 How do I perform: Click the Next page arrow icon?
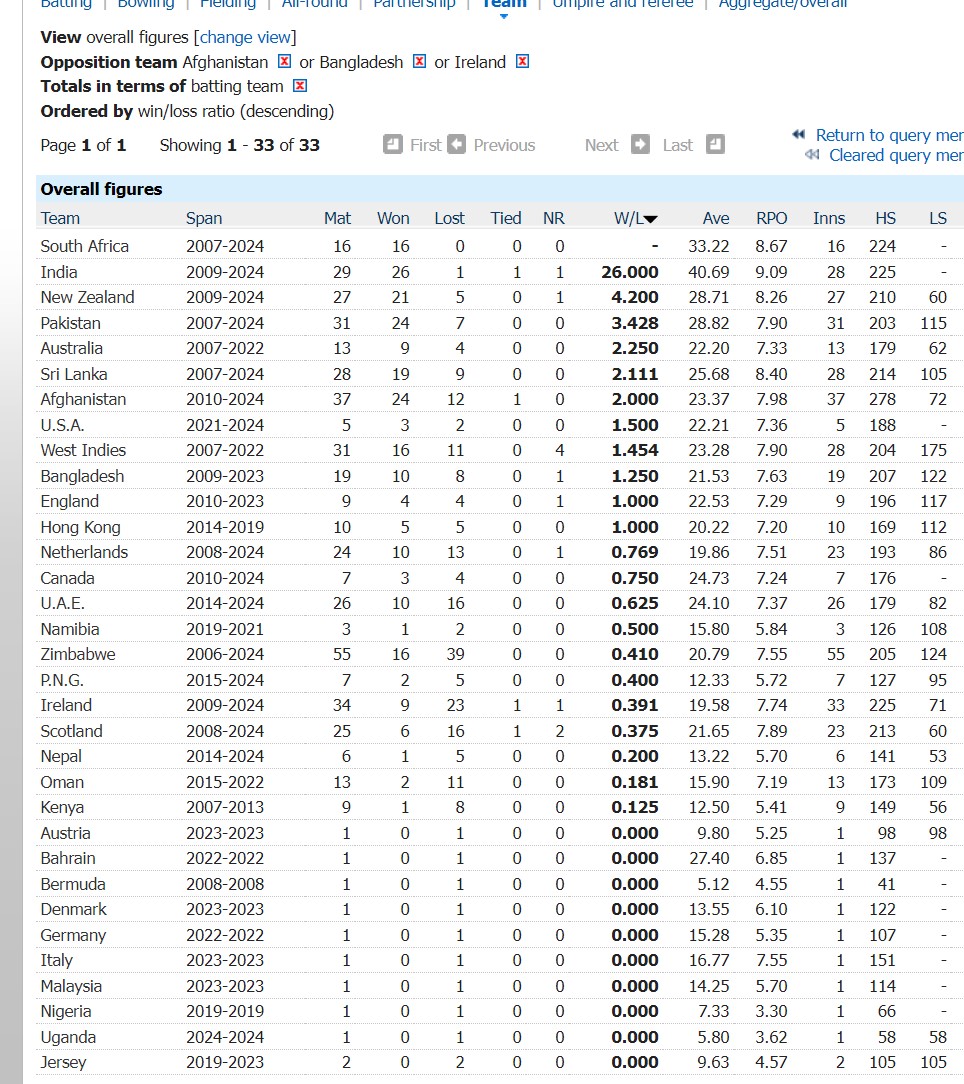click(640, 144)
